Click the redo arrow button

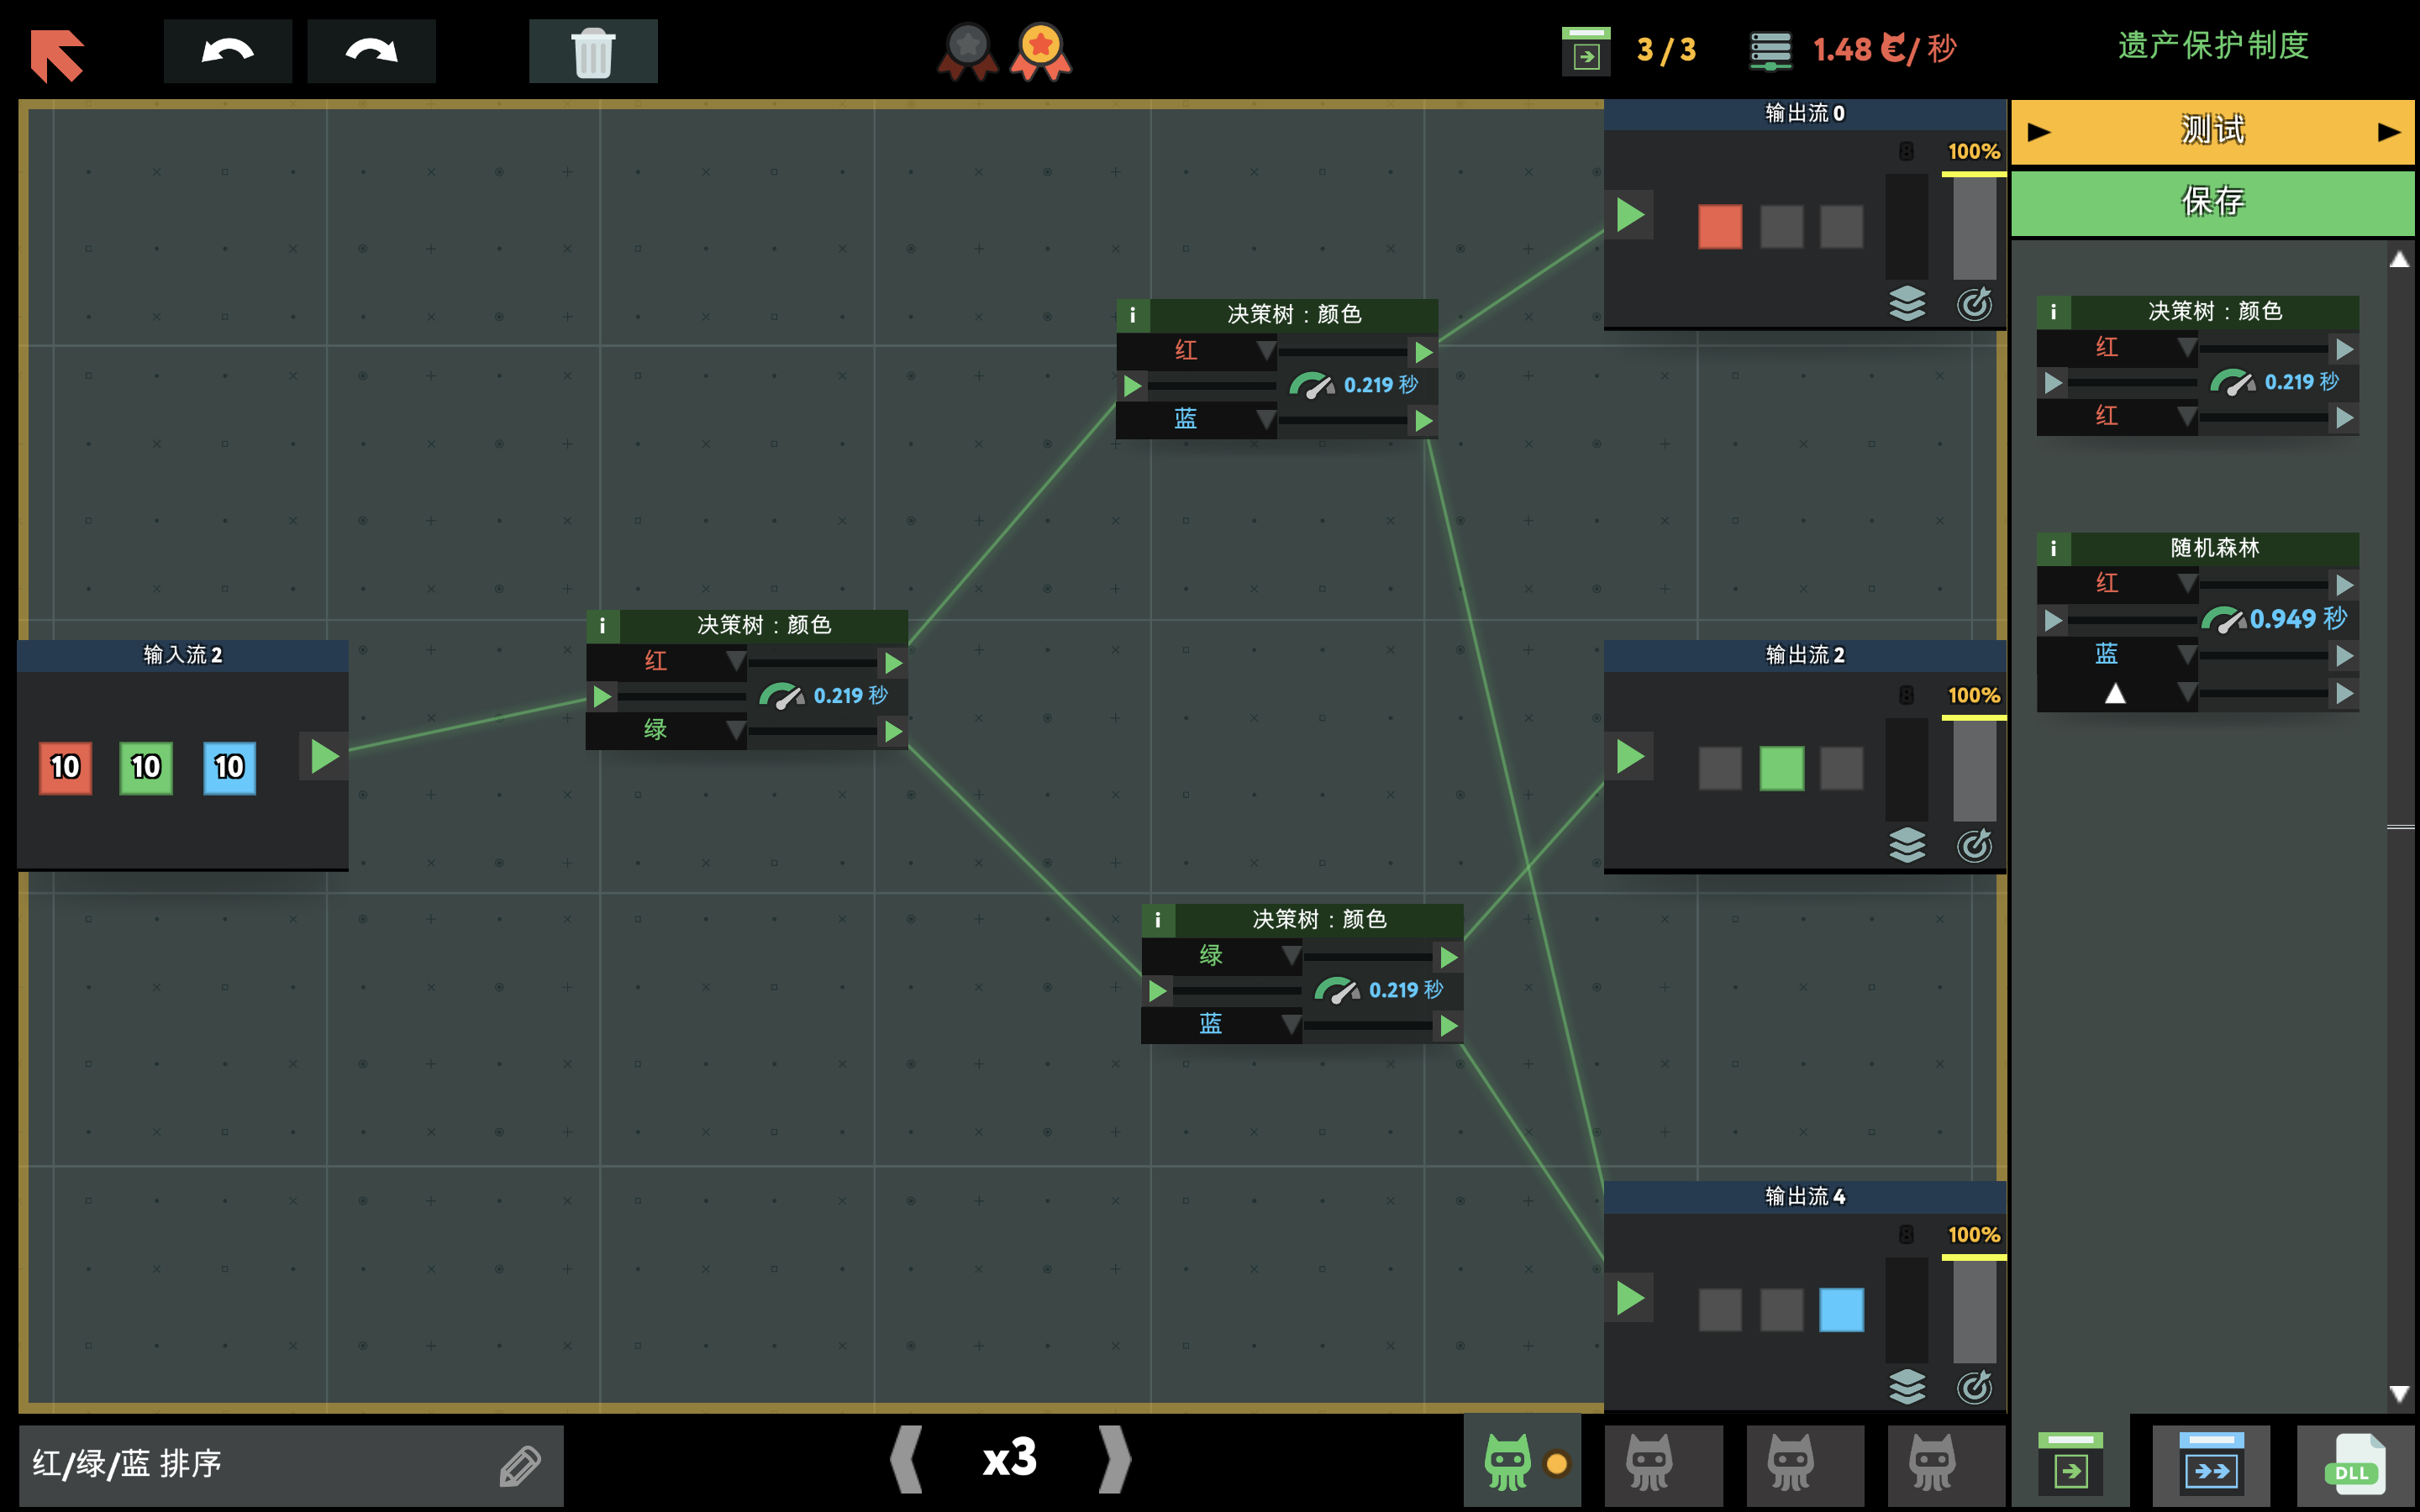[x=371, y=51]
